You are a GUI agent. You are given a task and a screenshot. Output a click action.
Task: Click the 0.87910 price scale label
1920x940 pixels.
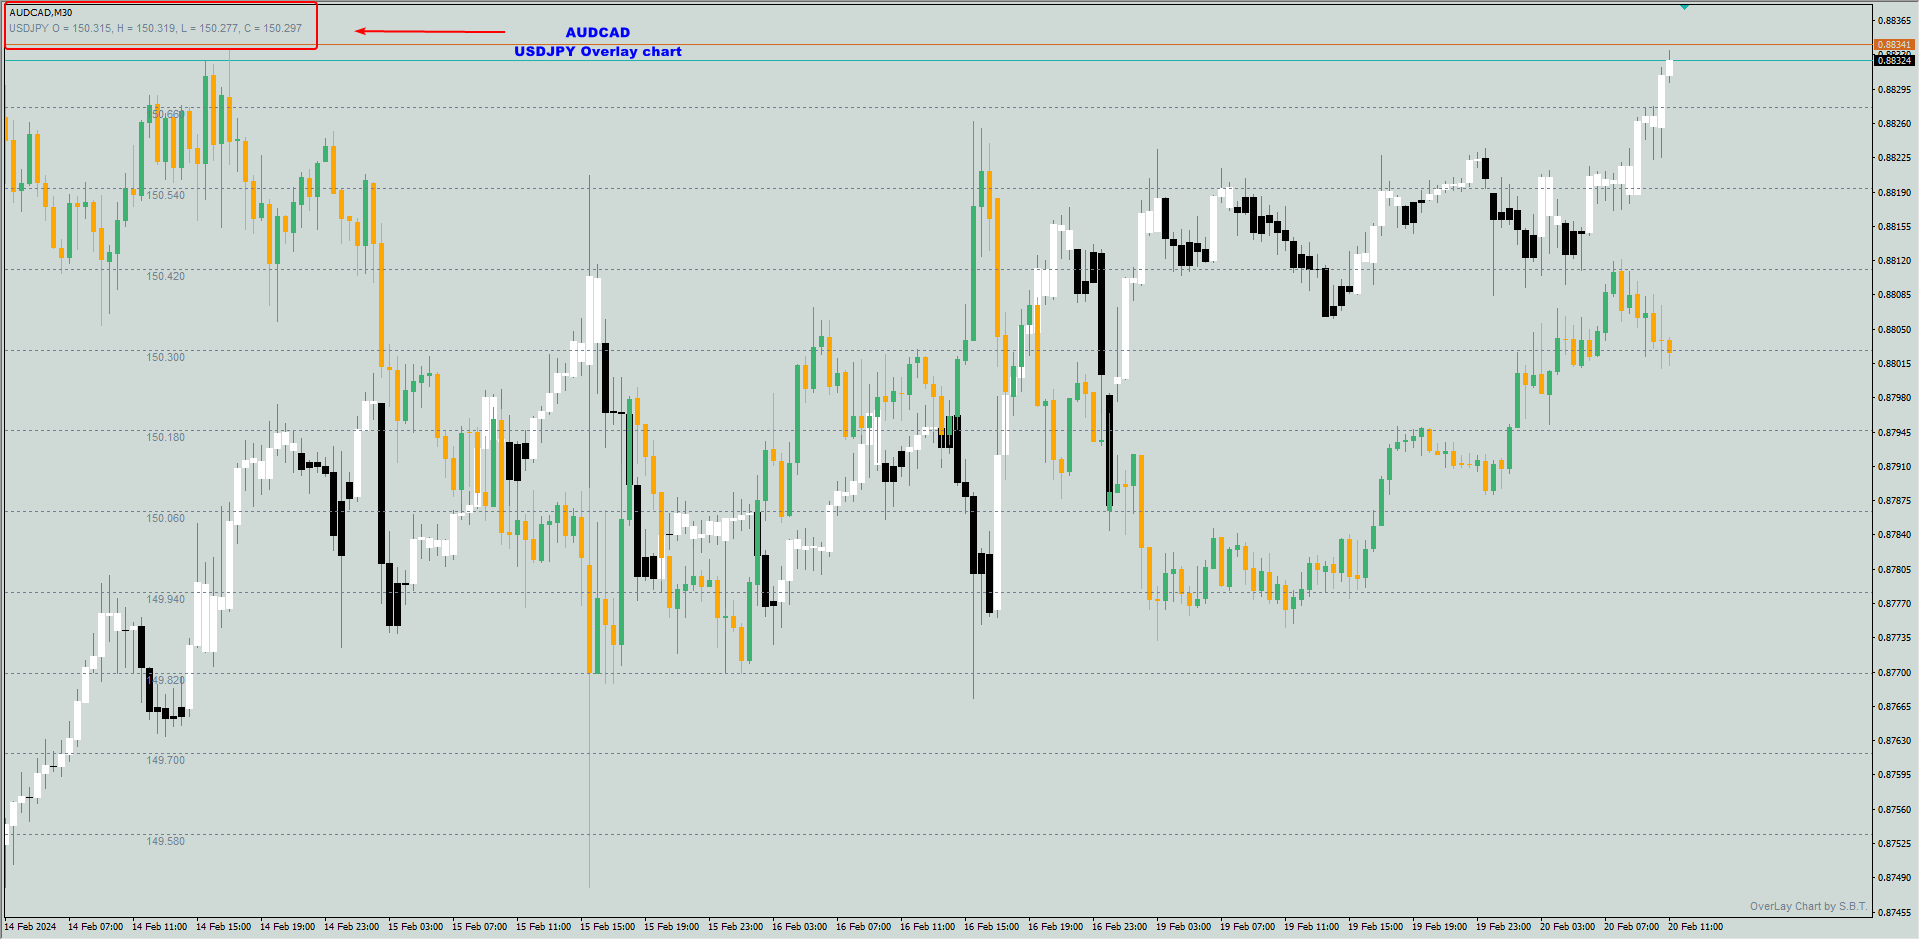(1895, 467)
